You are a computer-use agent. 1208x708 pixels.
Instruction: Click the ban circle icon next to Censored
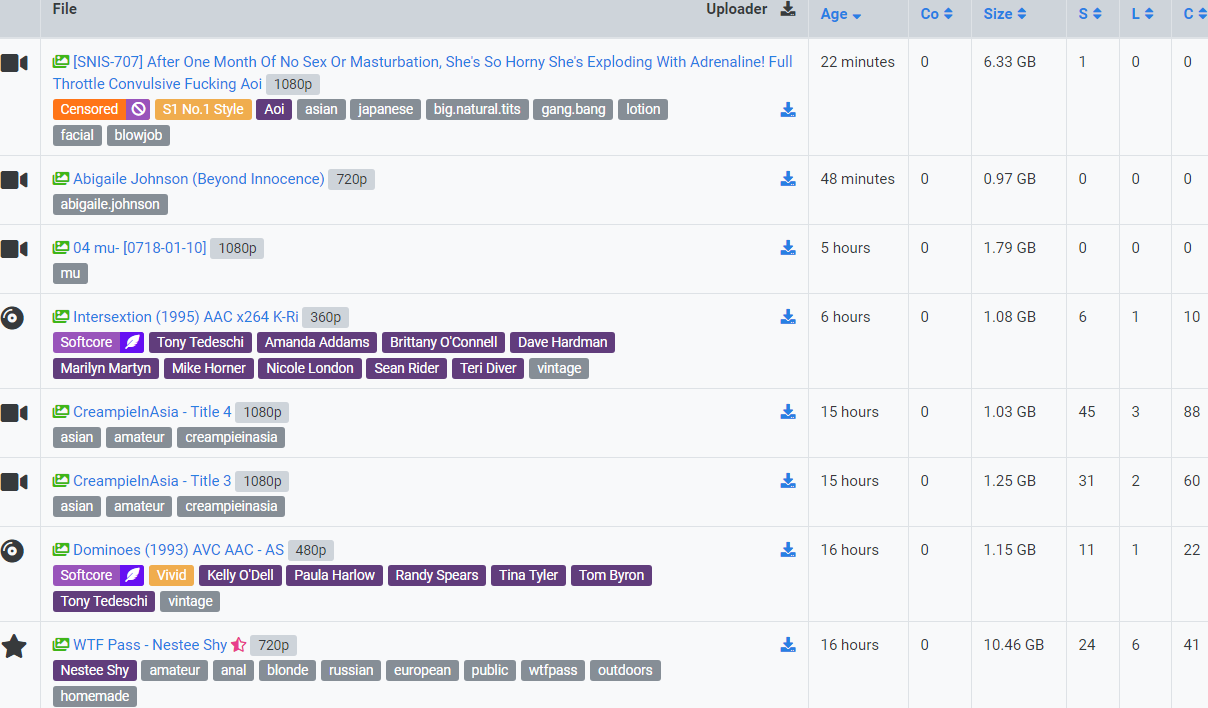(138, 110)
